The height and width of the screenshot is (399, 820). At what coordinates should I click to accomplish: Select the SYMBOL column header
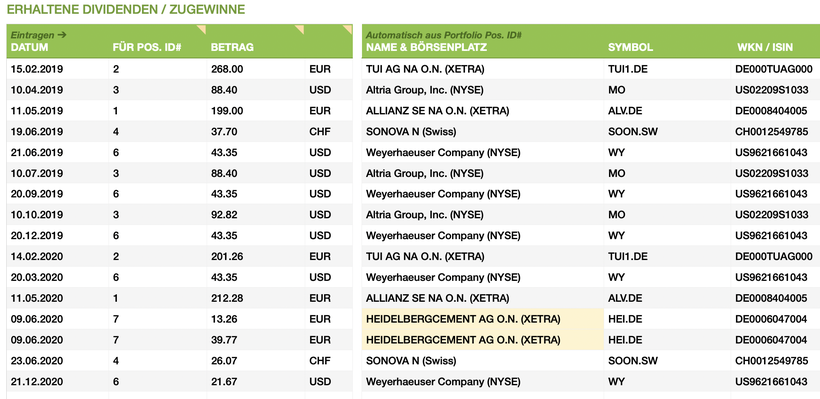(630, 47)
